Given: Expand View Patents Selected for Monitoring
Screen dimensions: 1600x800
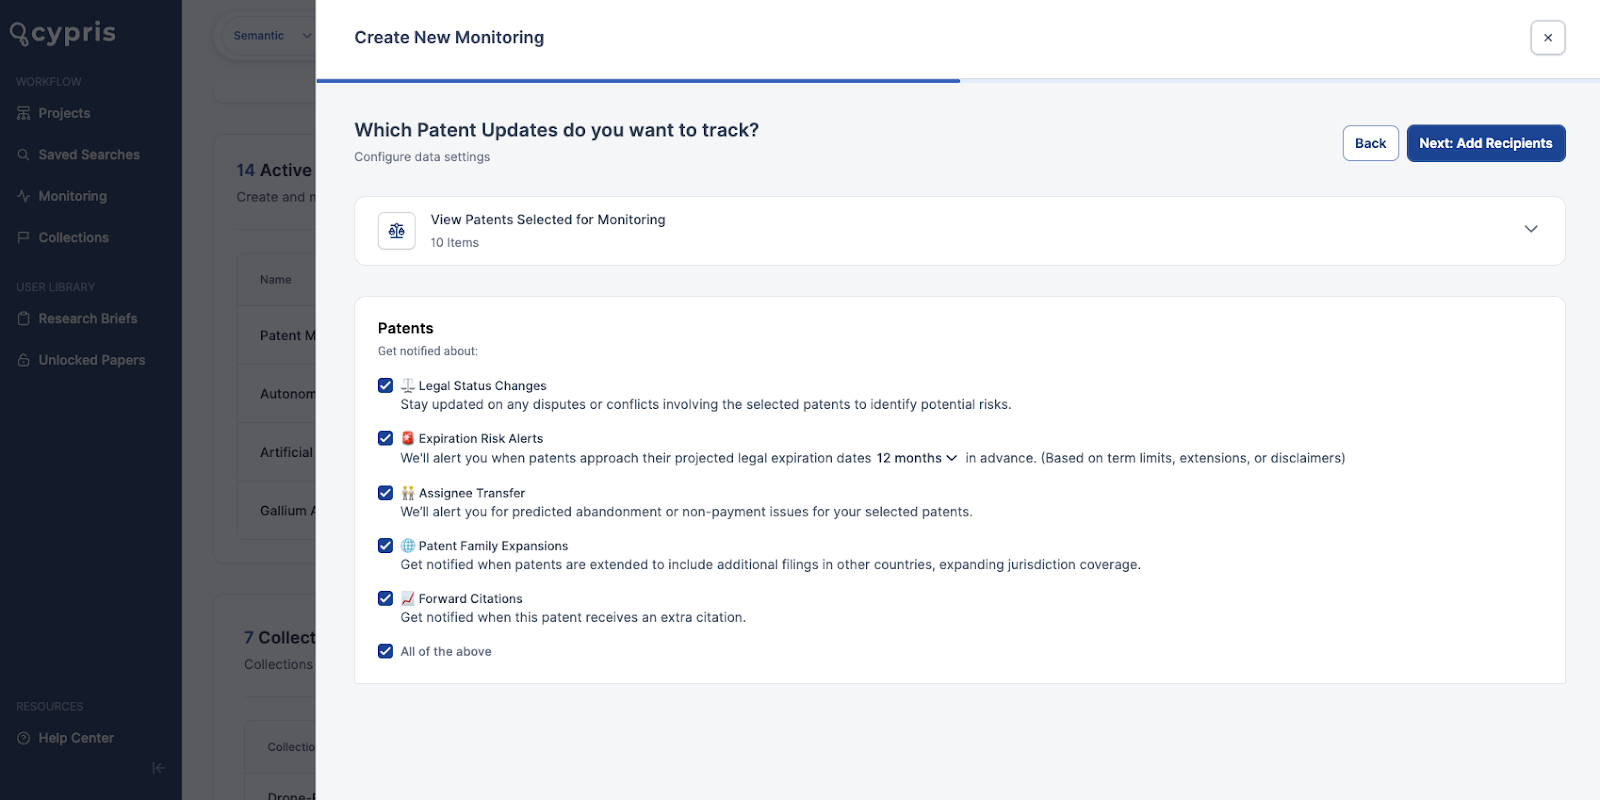Looking at the screenshot, I should coord(1530,230).
